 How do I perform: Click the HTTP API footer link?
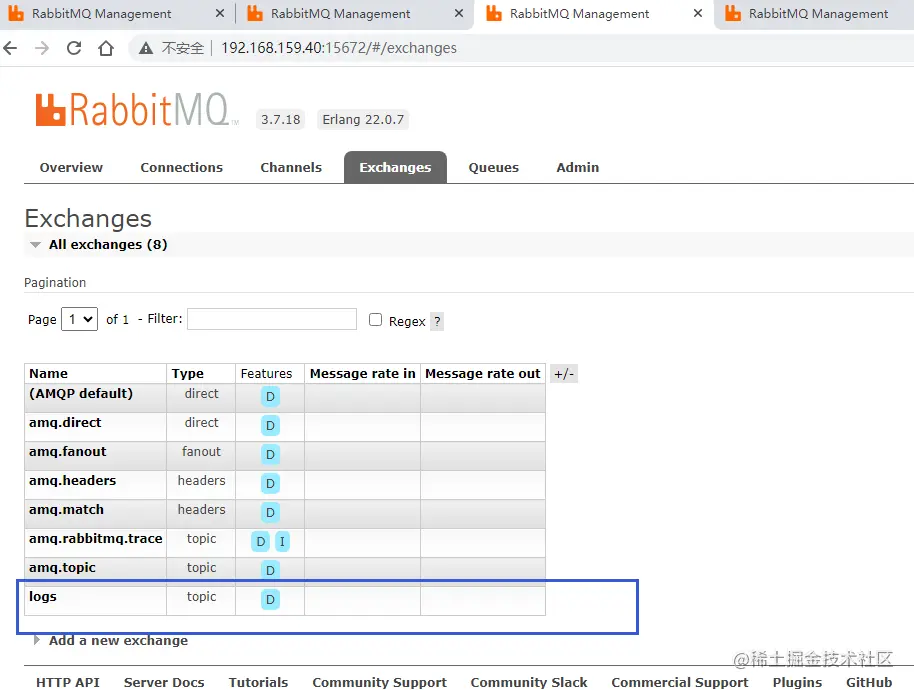pyautogui.click(x=68, y=682)
